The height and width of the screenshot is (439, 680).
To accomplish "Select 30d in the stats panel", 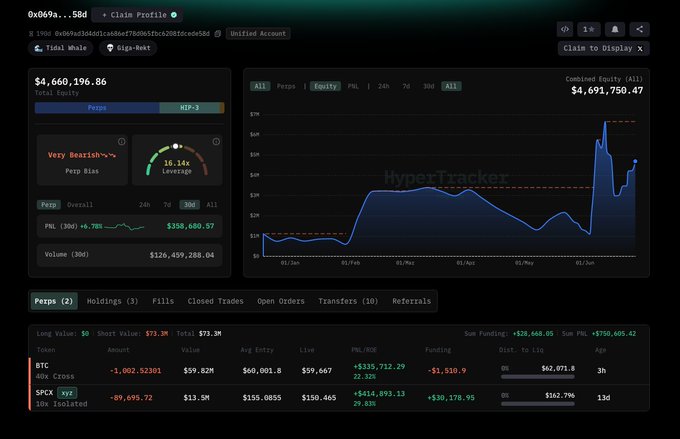I will (x=190, y=204).
